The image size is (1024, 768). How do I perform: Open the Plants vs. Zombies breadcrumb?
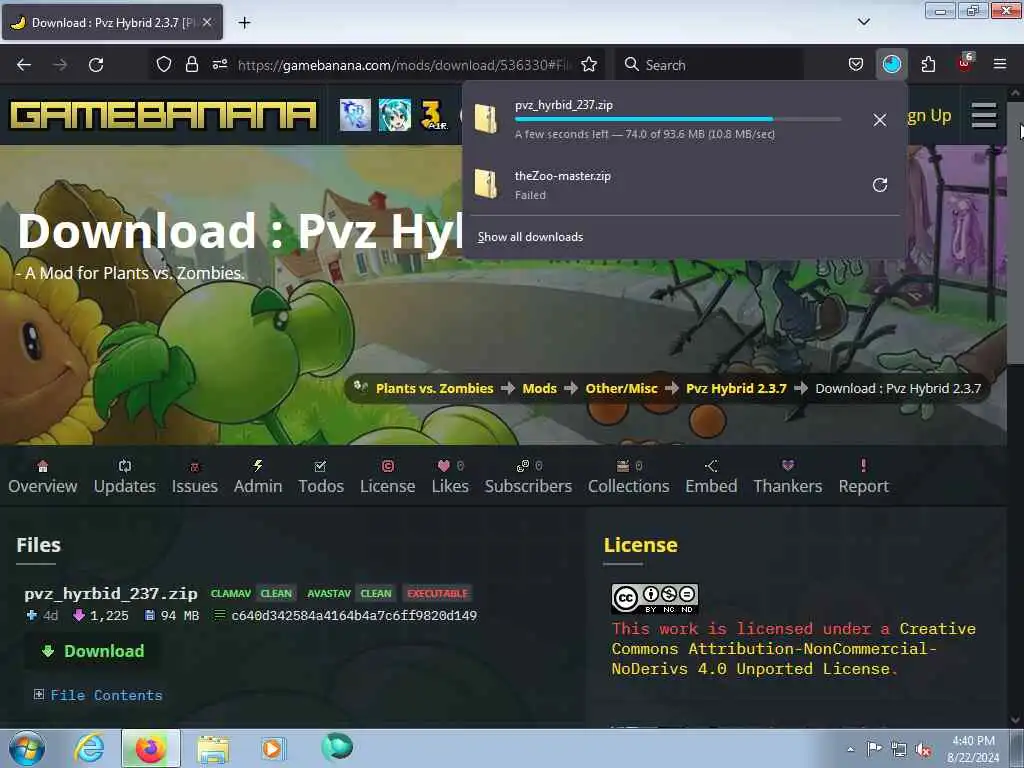point(434,389)
